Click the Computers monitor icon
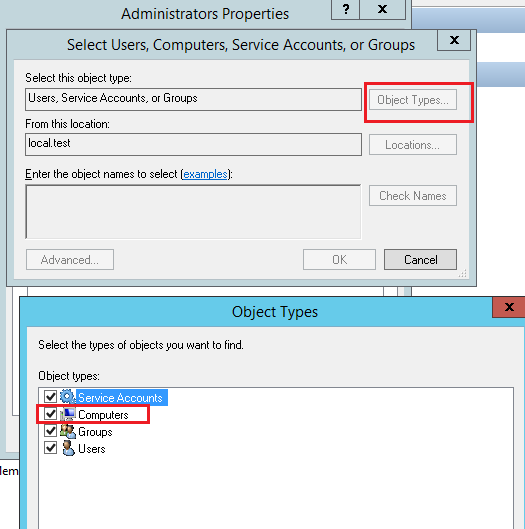Image resolution: width=525 pixels, height=529 pixels. tap(68, 414)
